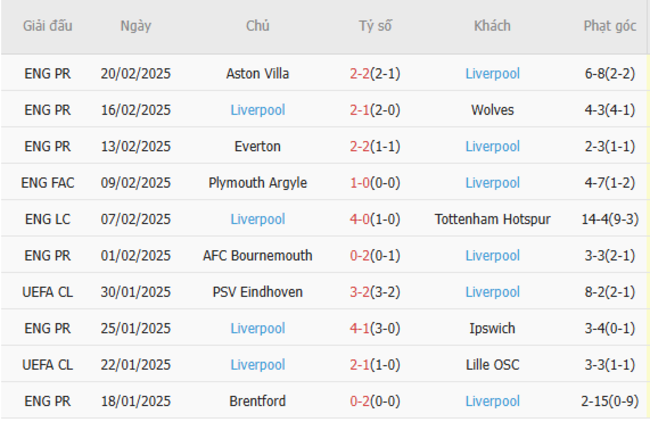Click the 1-0 score in Plymouth row
The height and width of the screenshot is (422, 650).
360,183
